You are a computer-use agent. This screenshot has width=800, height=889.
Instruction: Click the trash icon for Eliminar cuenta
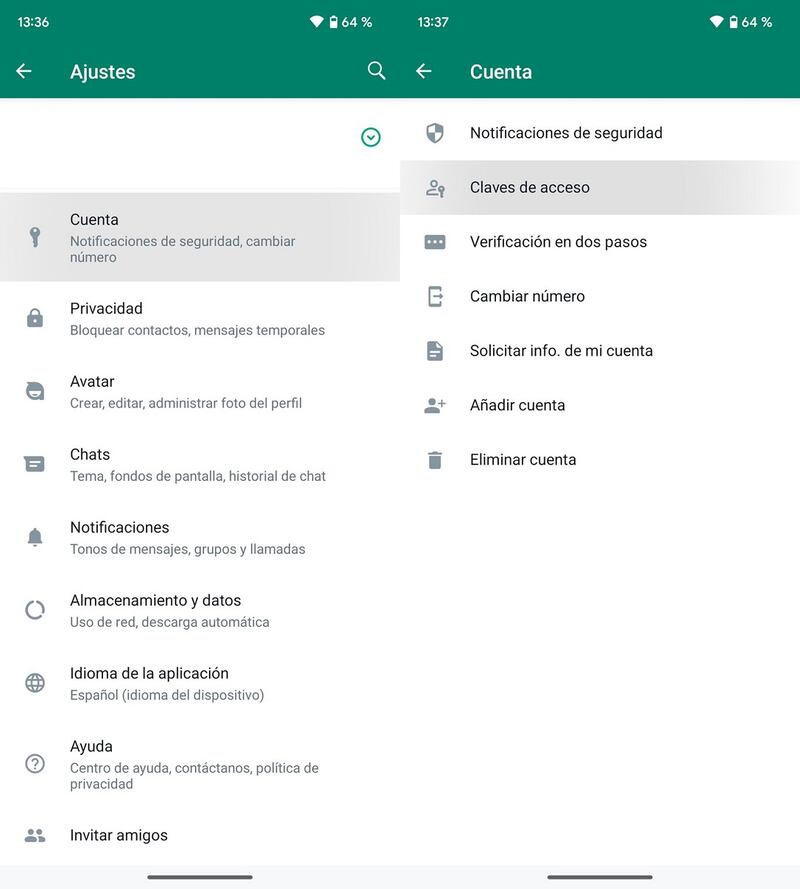[435, 460]
